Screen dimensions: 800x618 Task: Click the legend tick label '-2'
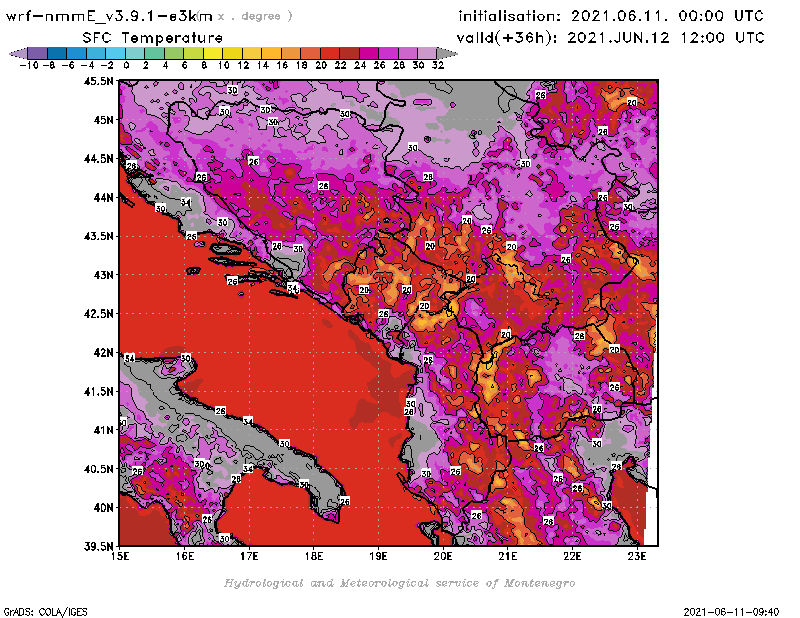(x=107, y=66)
